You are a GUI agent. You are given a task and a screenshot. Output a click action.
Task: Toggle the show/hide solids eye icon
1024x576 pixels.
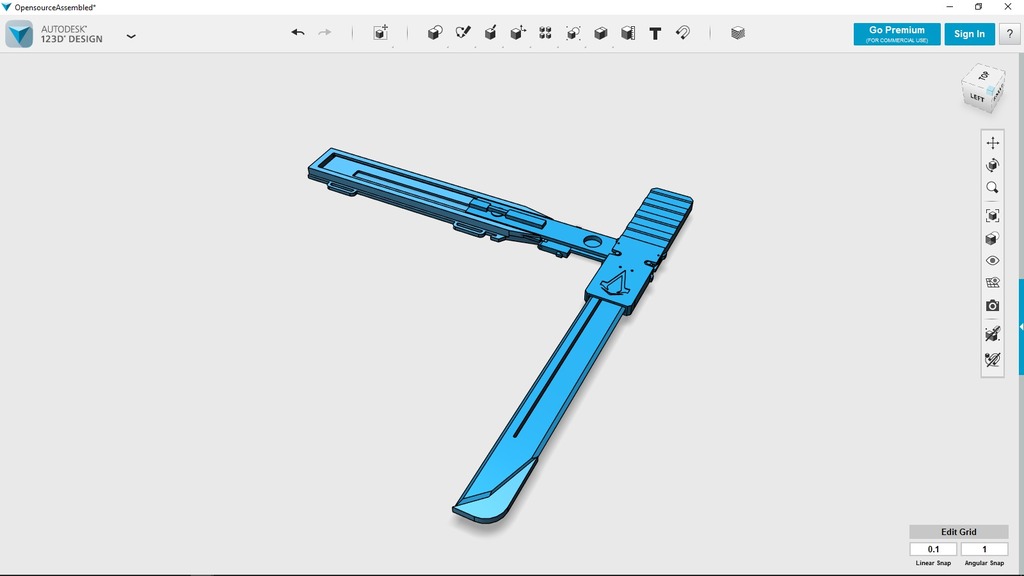click(992, 260)
